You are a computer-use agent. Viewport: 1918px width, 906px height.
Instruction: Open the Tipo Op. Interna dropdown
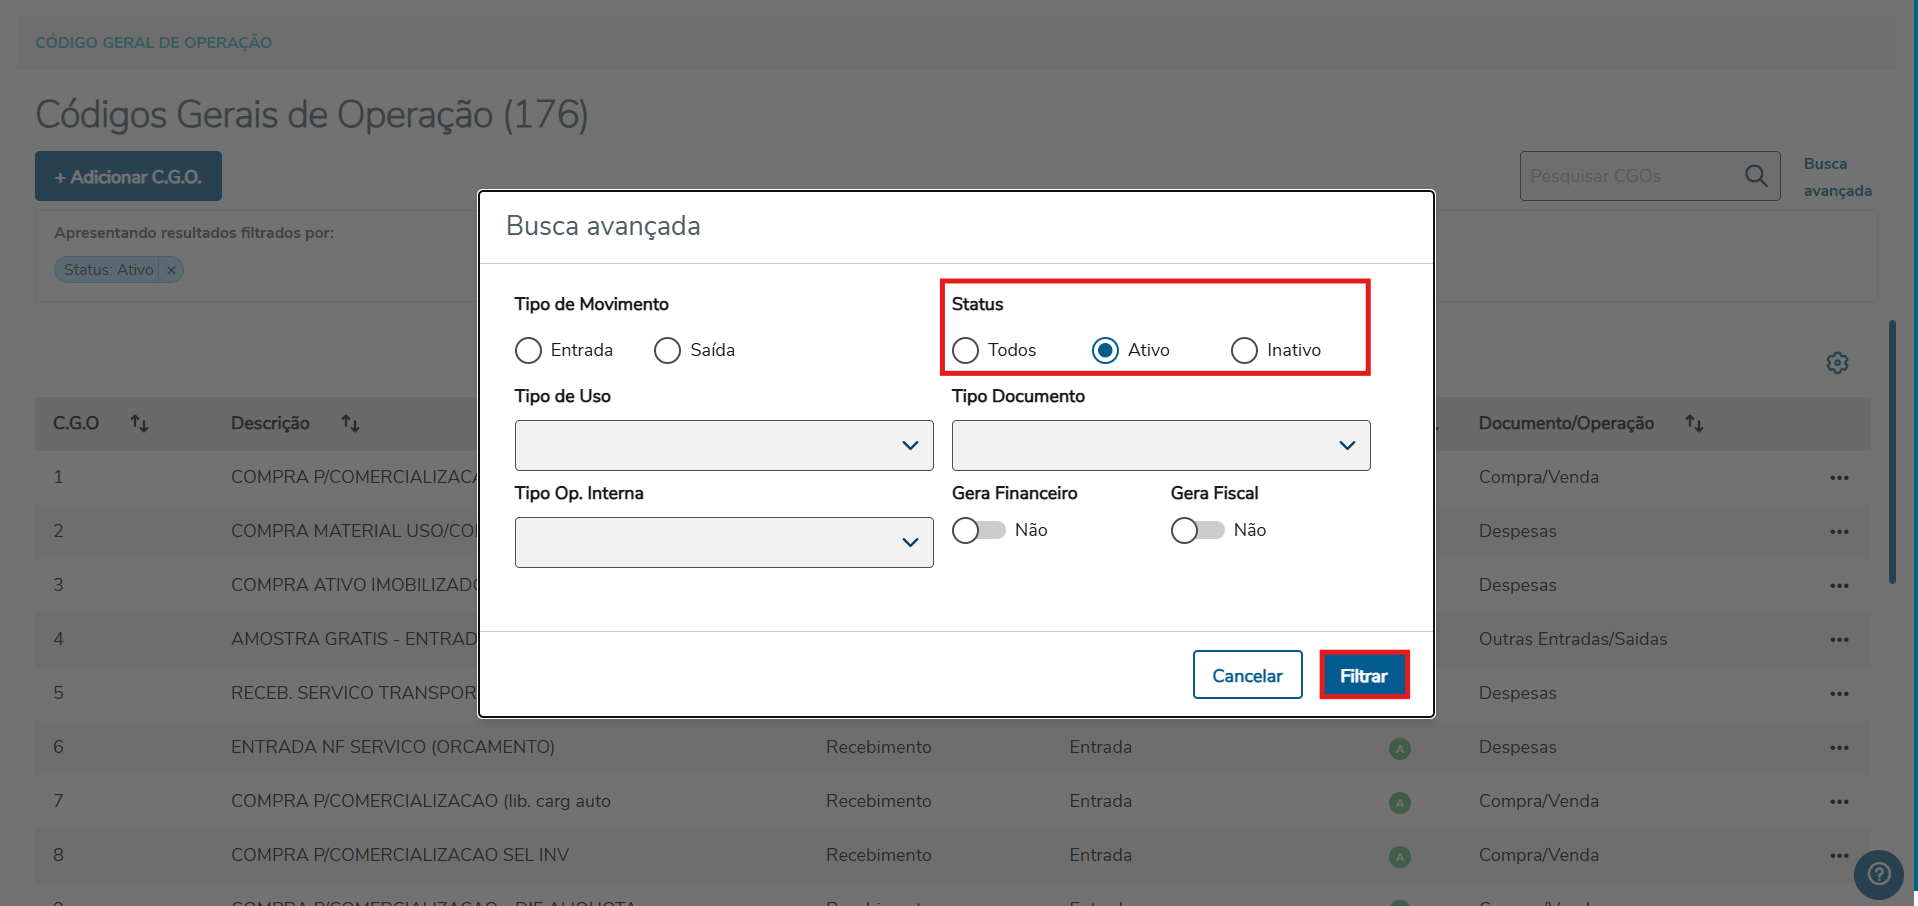pos(724,543)
